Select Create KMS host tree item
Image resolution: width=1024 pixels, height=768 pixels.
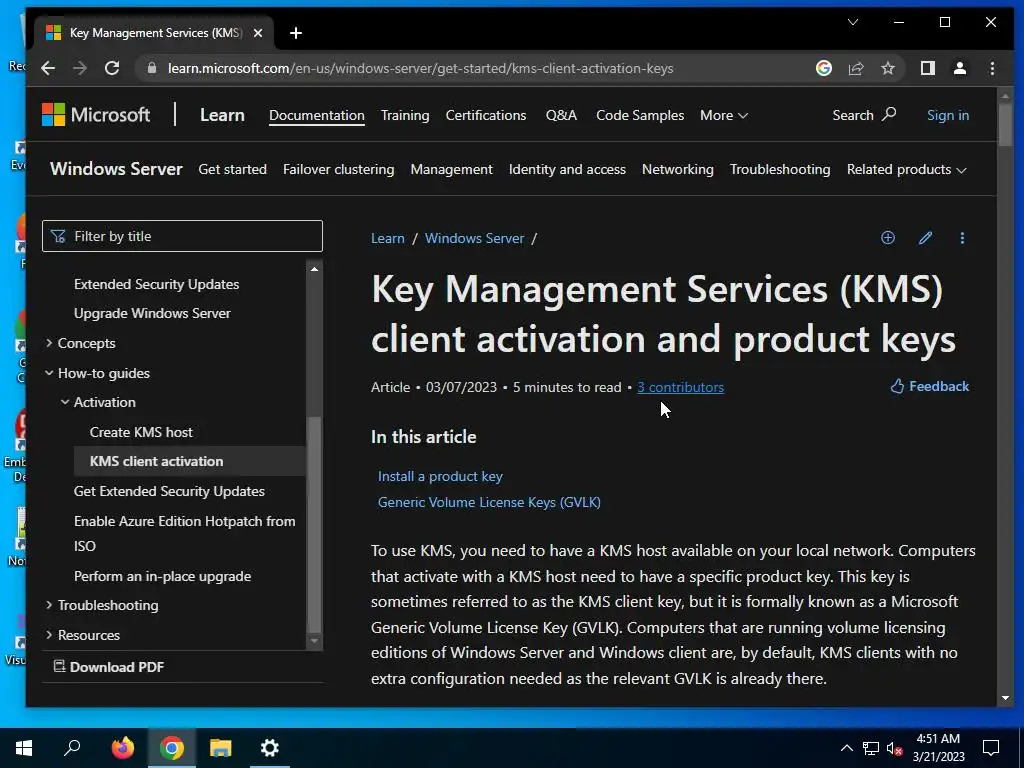tap(141, 432)
